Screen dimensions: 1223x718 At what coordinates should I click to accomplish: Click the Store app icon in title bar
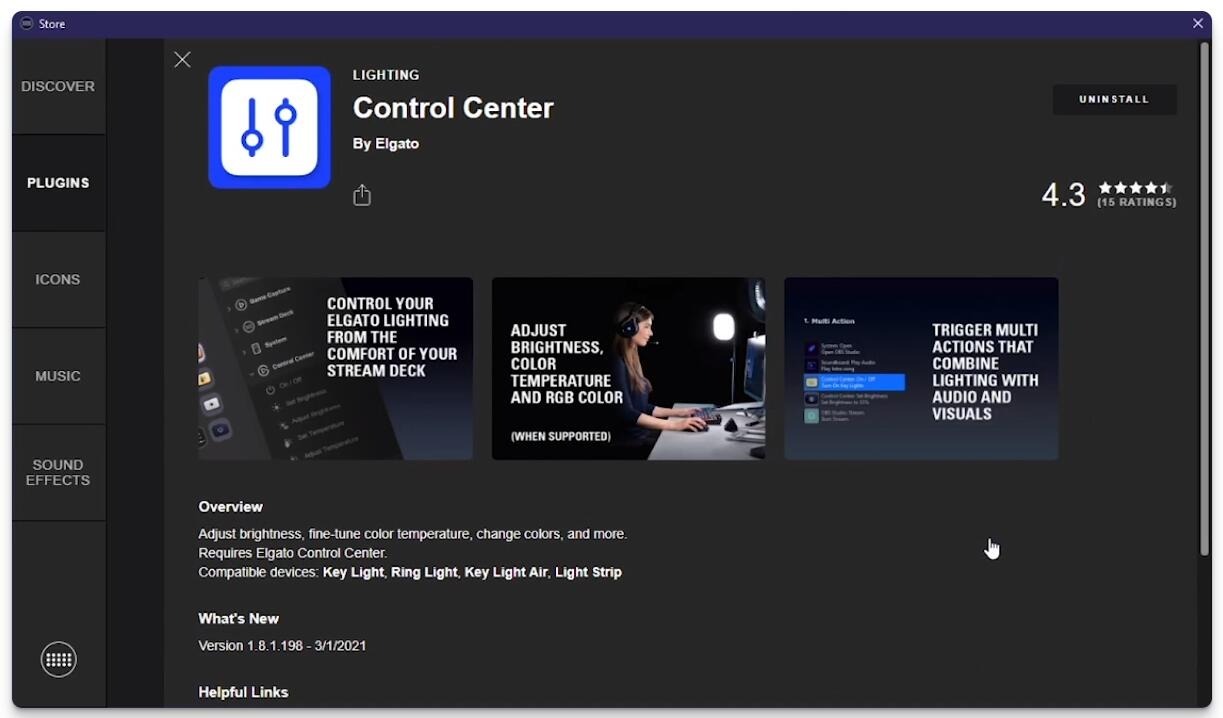tap(27, 24)
